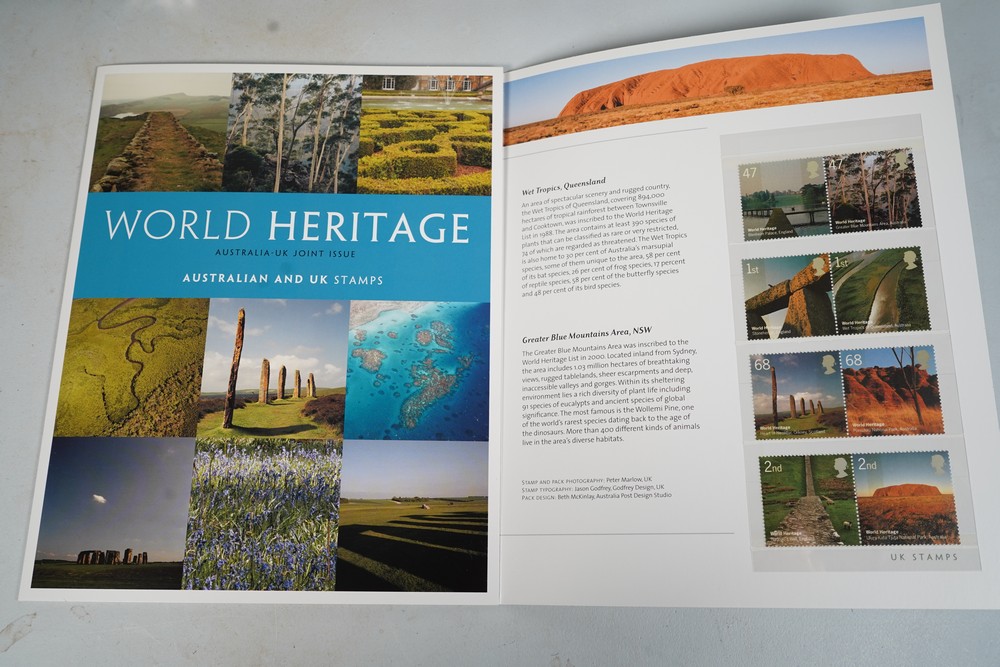Open the standing stones cover photo
The width and height of the screenshot is (1000, 667).
point(272,368)
